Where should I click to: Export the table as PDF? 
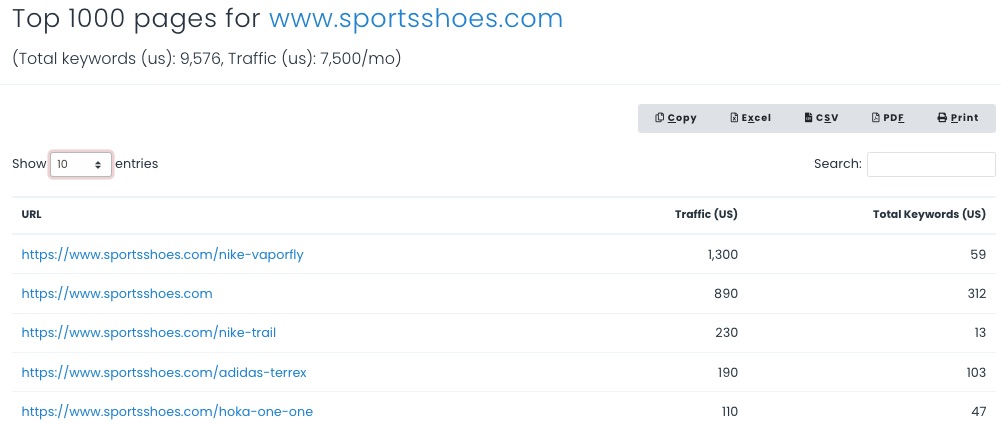coord(888,118)
